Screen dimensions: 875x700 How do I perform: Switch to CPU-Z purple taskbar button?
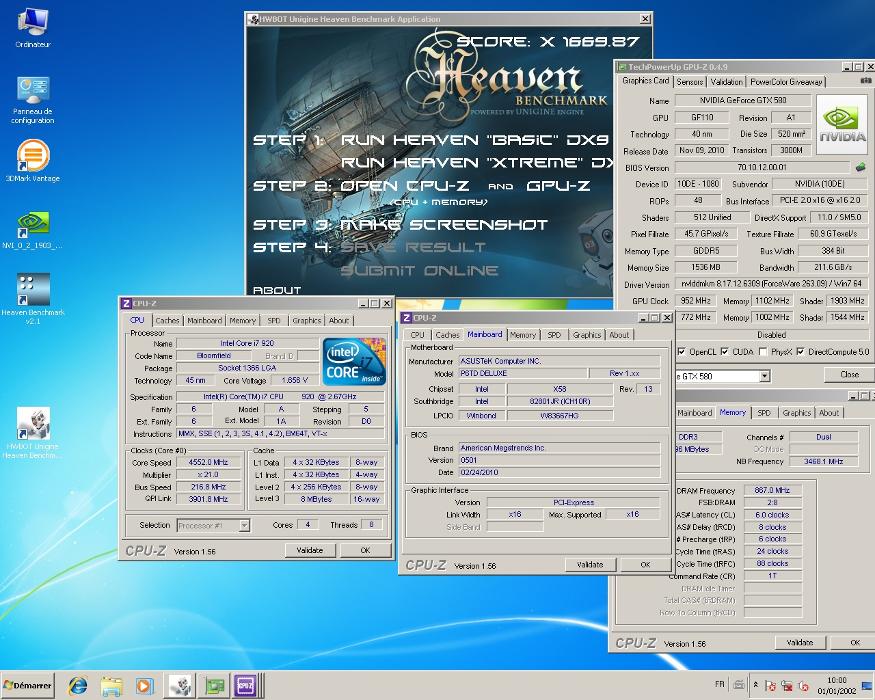[x=246, y=685]
